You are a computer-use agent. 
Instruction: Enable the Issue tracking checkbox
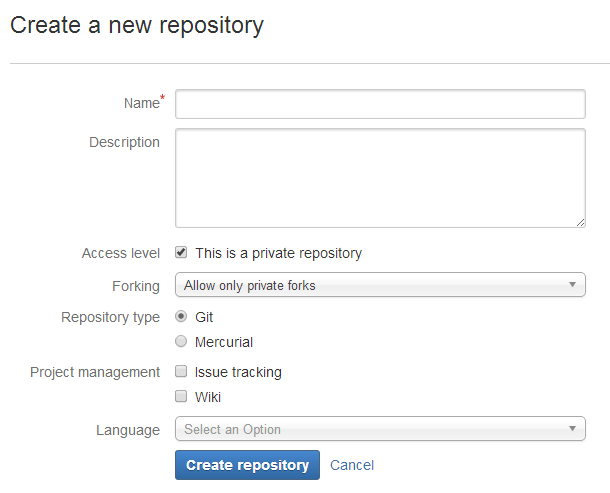pos(181,371)
